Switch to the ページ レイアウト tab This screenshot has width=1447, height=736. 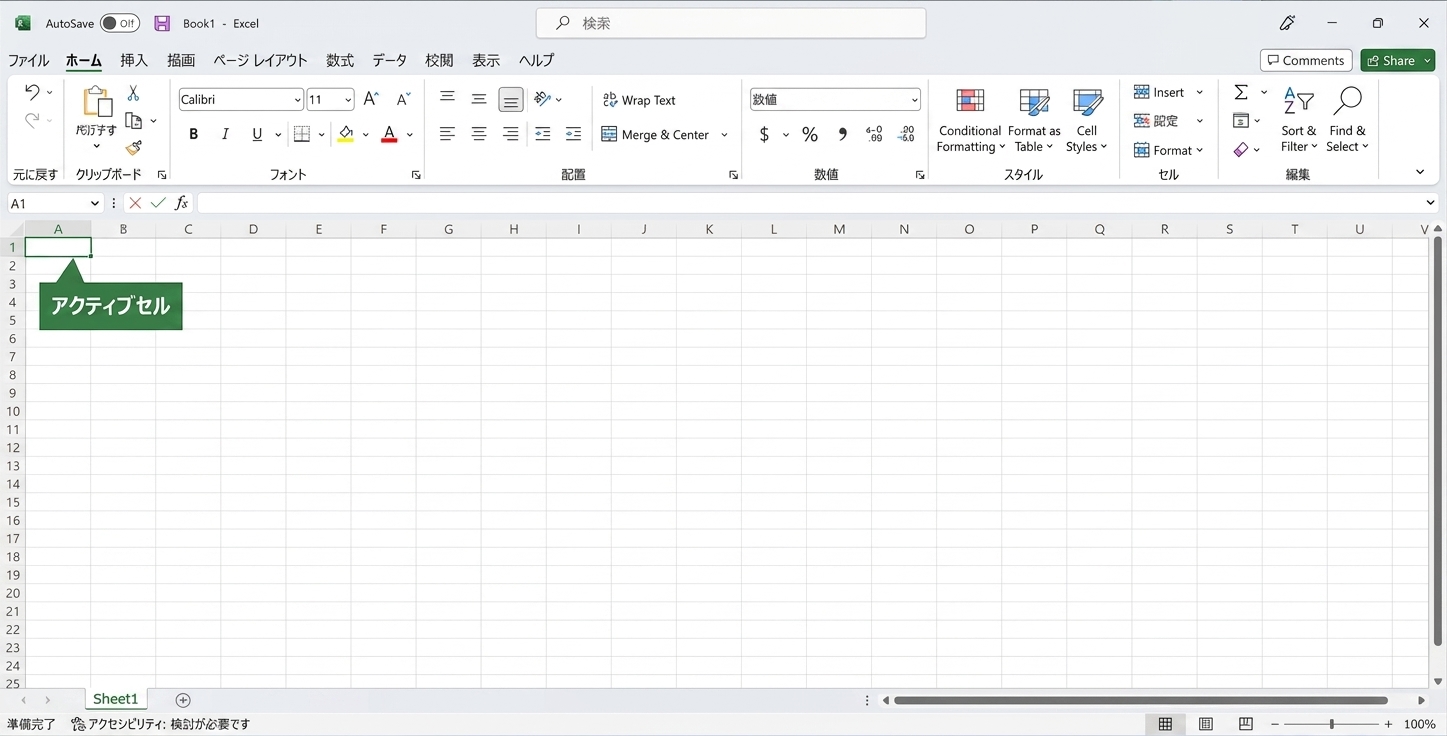coord(260,60)
